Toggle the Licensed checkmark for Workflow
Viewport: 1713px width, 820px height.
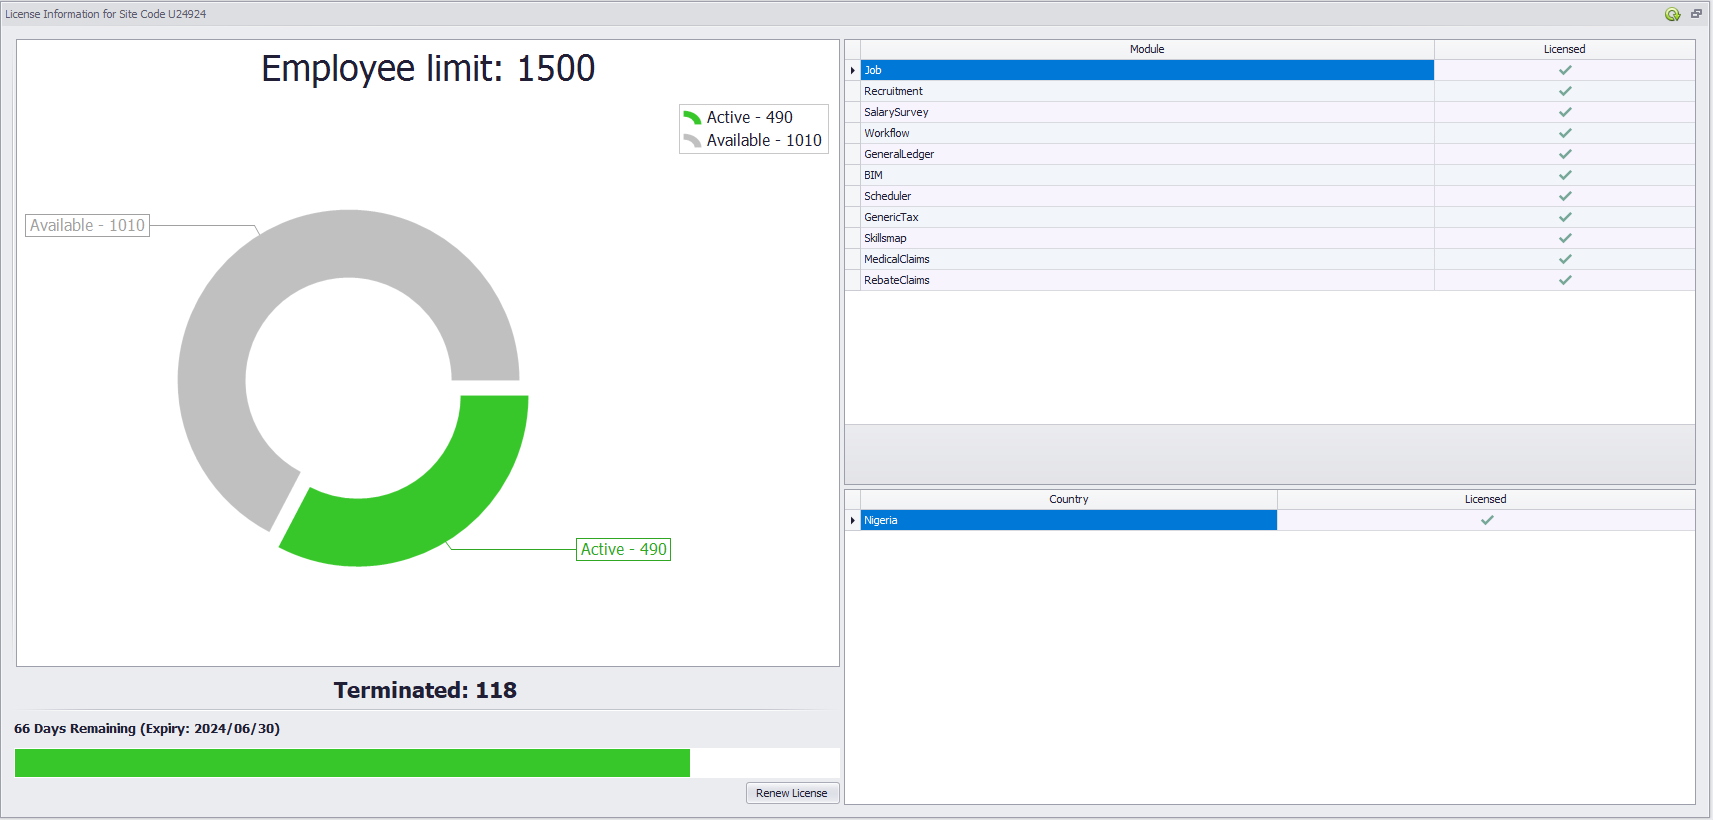[x=1565, y=133]
